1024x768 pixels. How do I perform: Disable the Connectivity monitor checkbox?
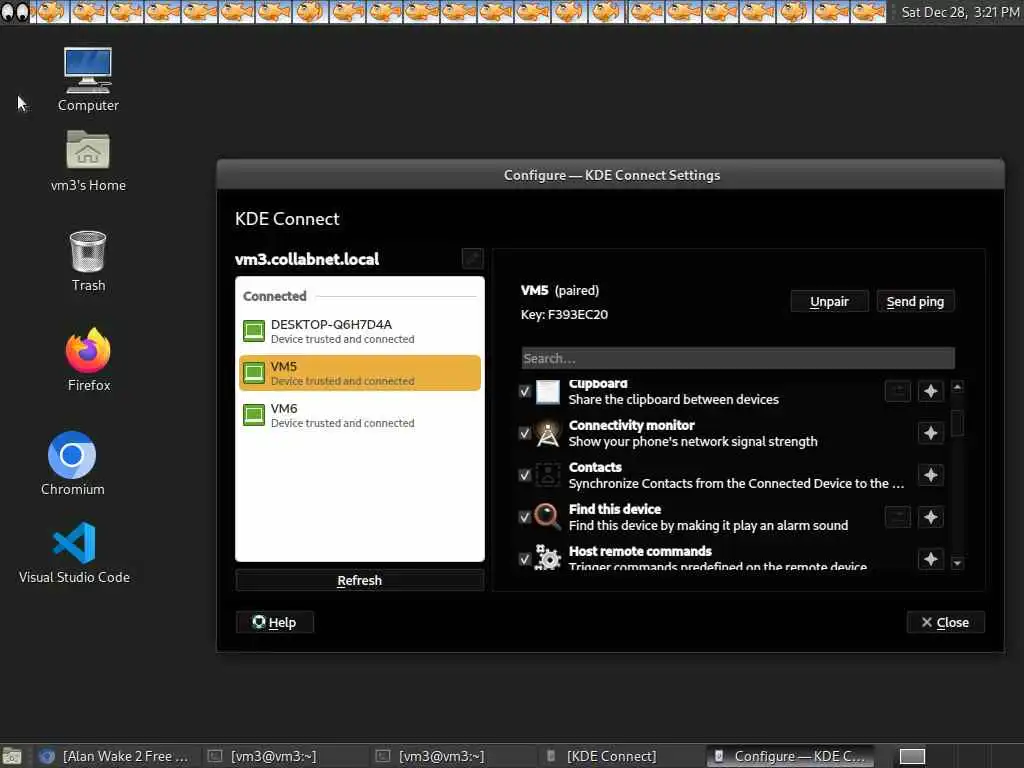click(524, 433)
